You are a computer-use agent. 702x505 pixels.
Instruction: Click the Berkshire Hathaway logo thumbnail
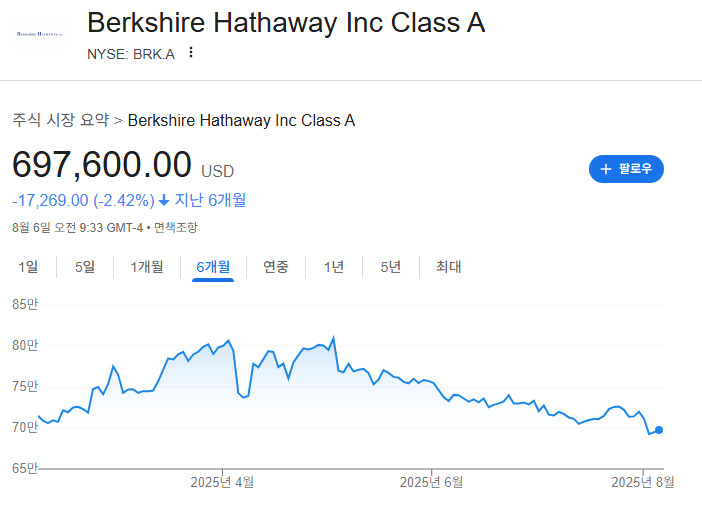click(x=40, y=34)
